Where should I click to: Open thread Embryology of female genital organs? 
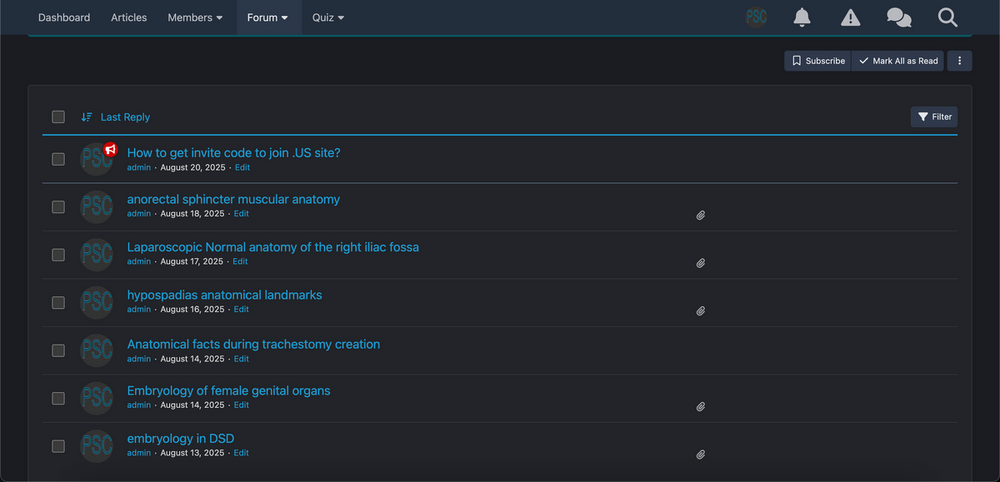[x=228, y=390]
